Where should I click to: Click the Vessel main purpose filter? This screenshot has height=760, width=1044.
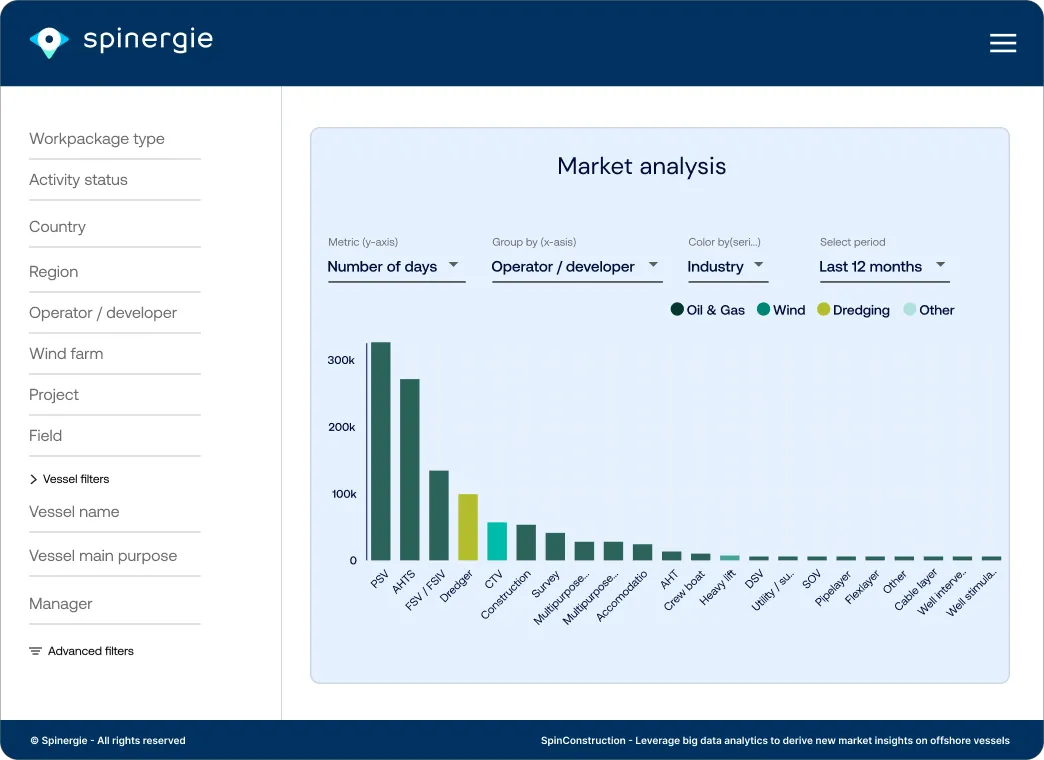[115, 556]
